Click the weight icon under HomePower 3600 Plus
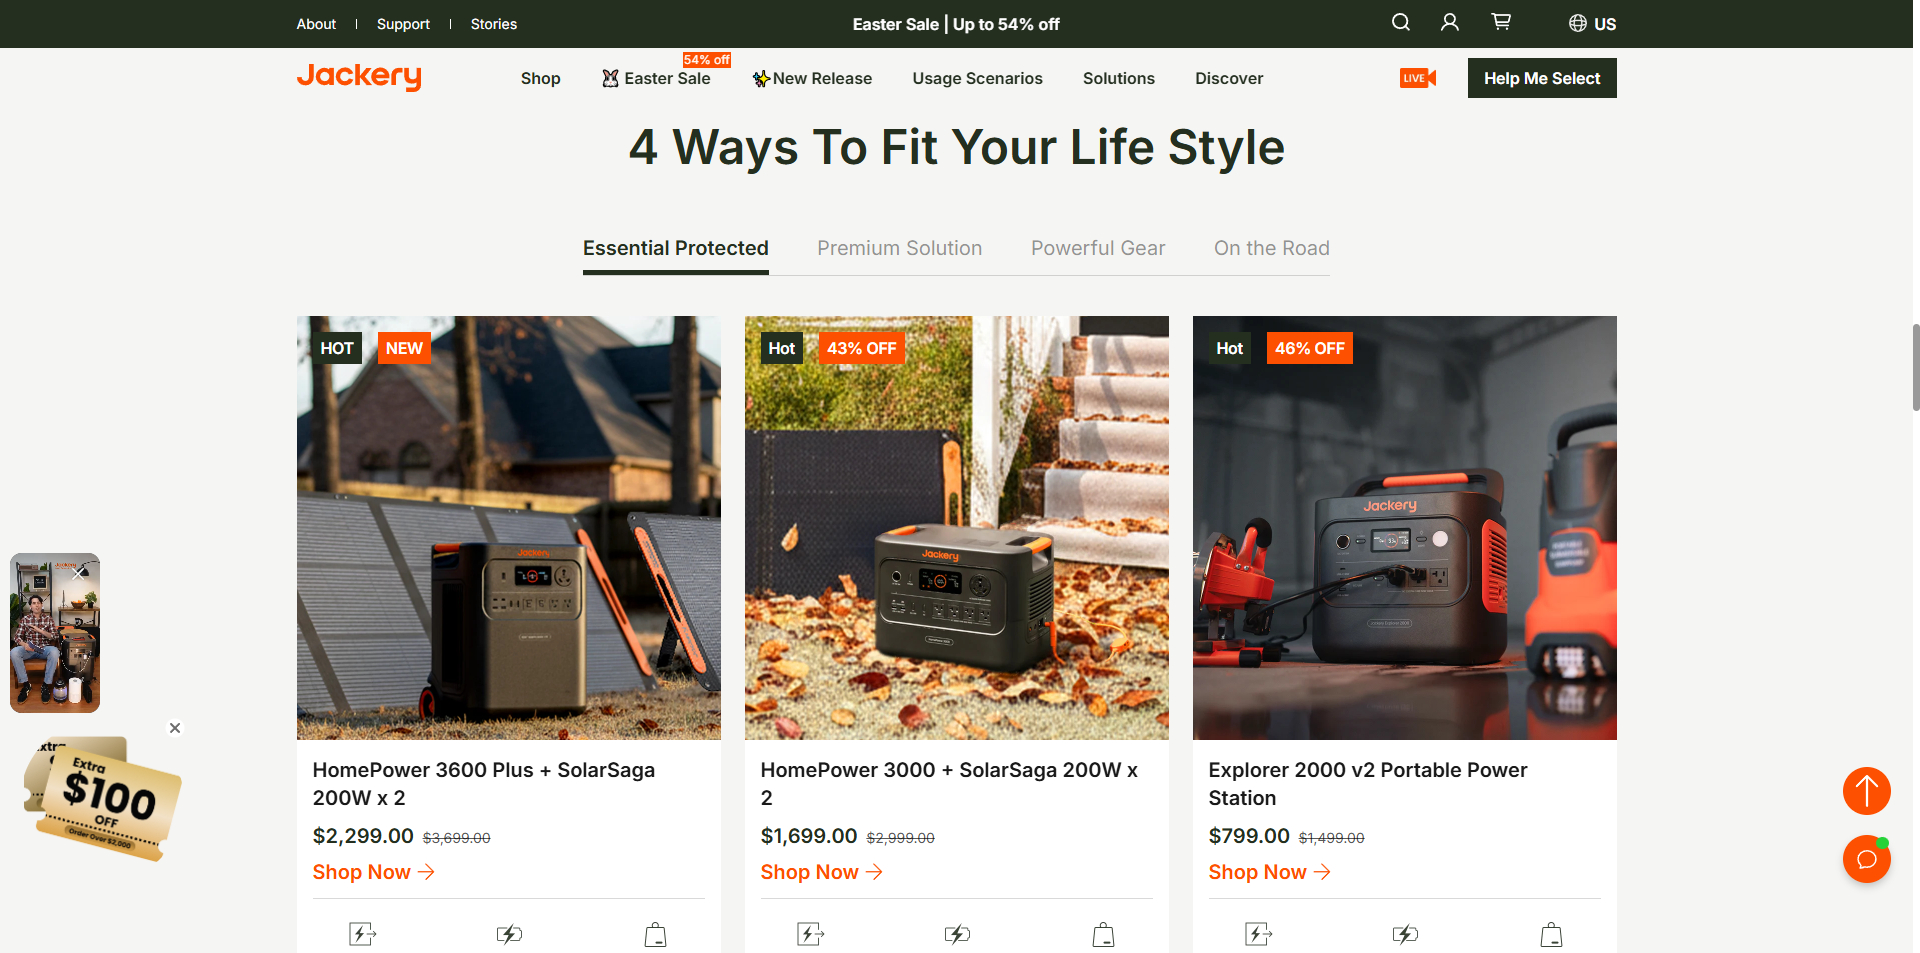Screen dimensions: 1920x953 pyautogui.click(x=655, y=934)
